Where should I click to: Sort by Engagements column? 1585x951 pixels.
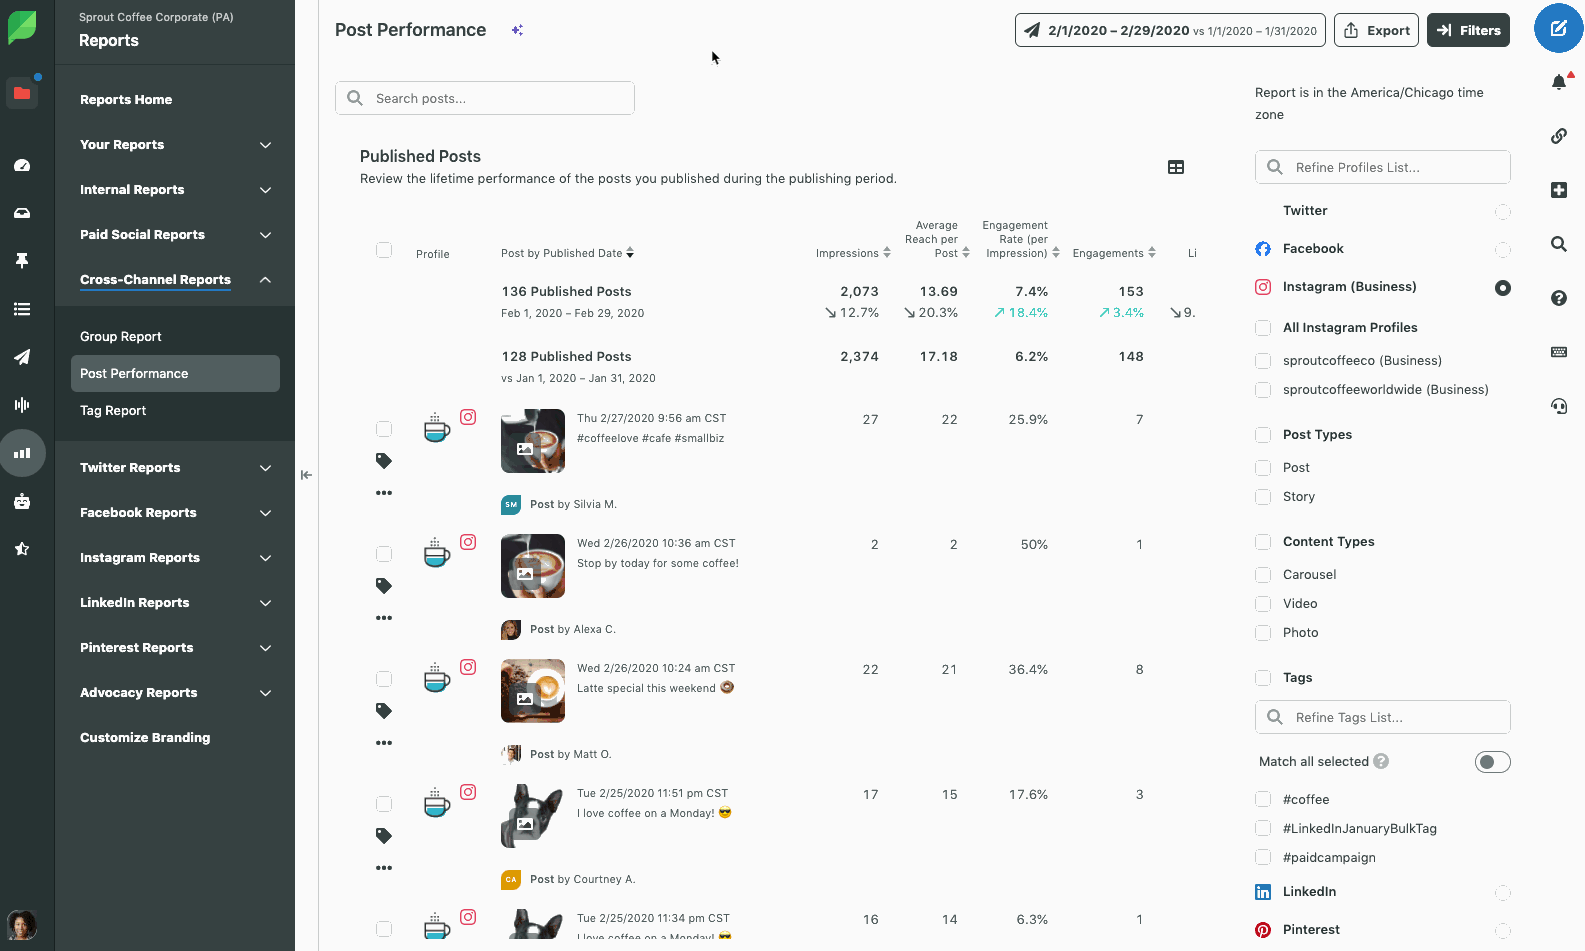(1114, 253)
